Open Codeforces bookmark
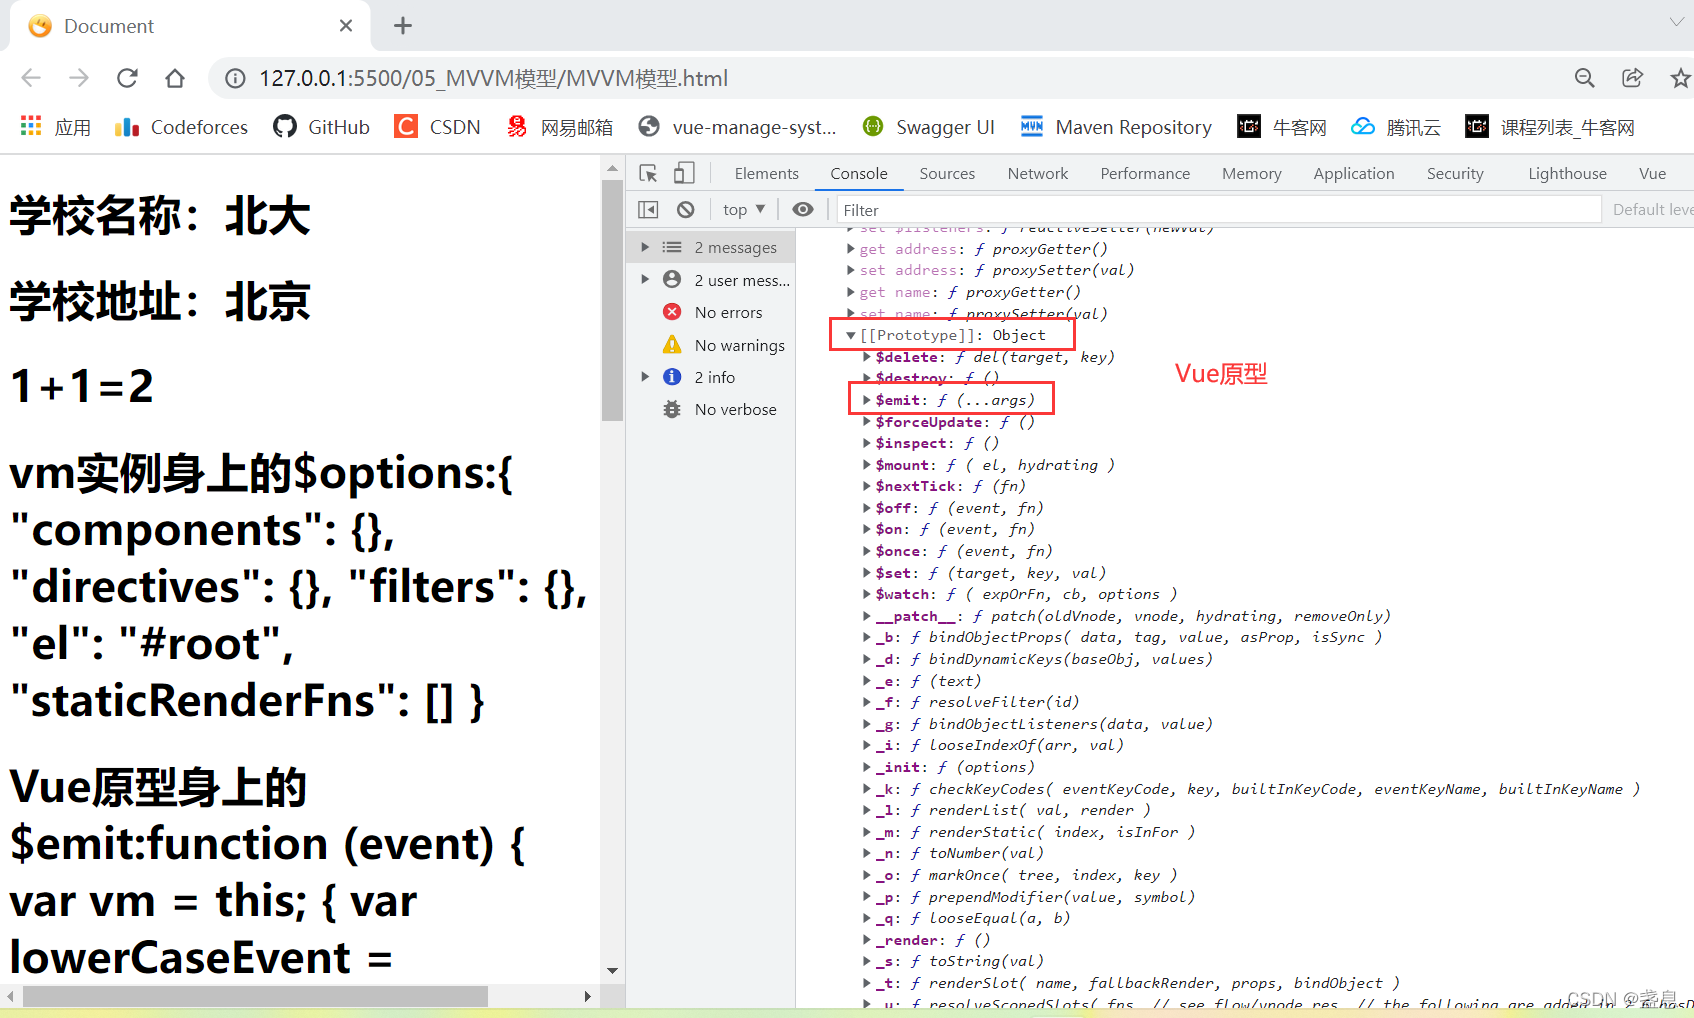This screenshot has width=1694, height=1018. (x=181, y=127)
